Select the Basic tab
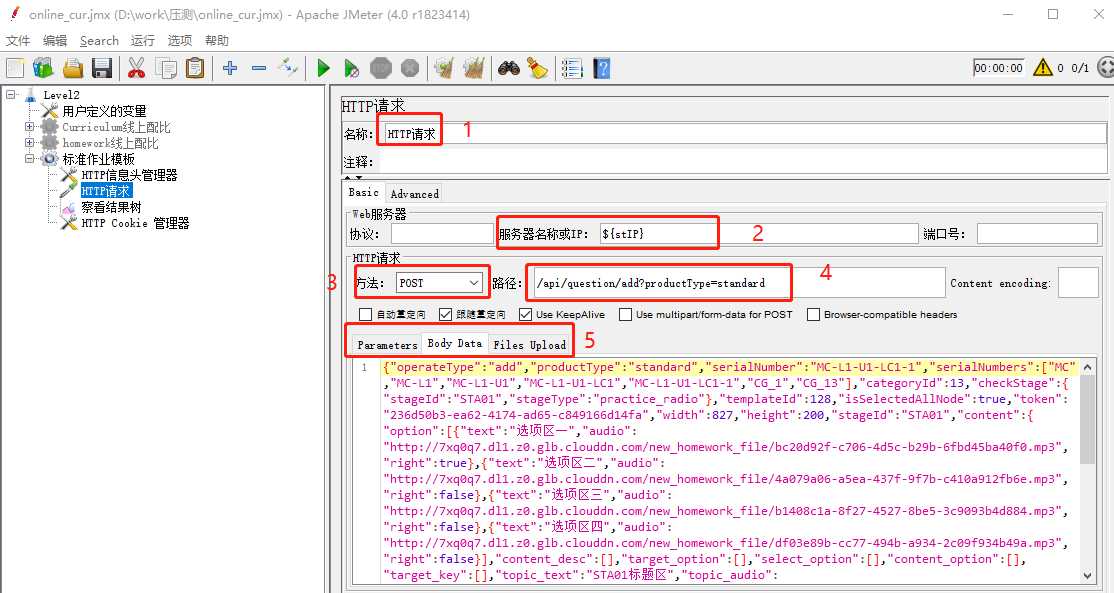 point(364,192)
